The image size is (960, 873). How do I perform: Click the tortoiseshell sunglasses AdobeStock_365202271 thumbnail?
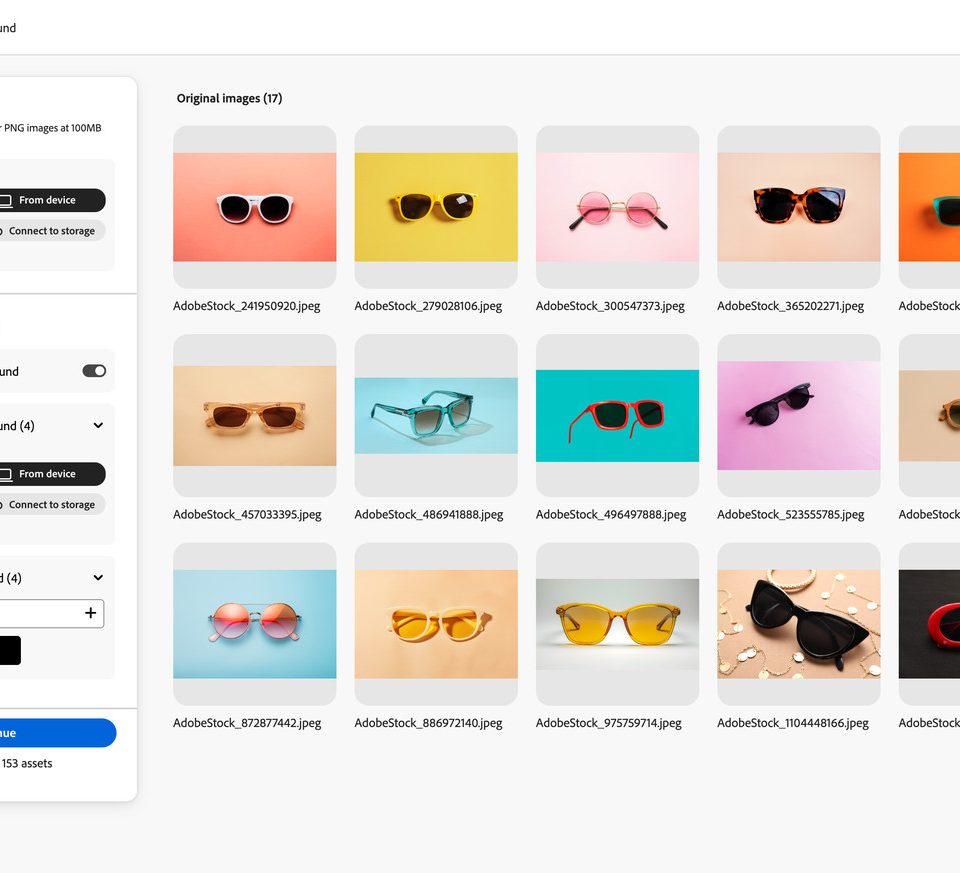[798, 207]
